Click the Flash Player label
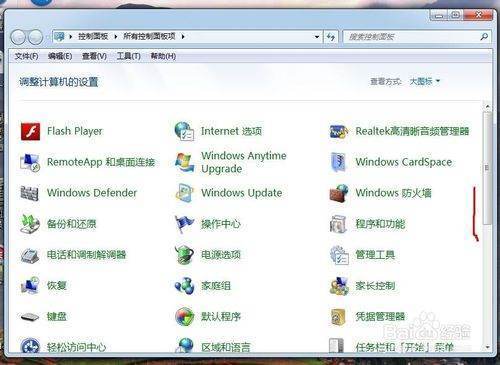Image resolution: width=500 pixels, height=365 pixels. (75, 131)
